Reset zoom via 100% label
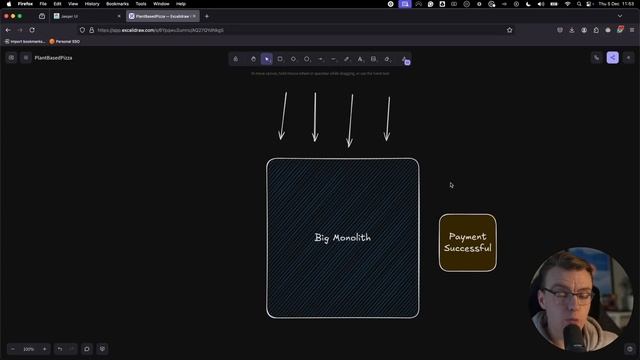 point(29,349)
